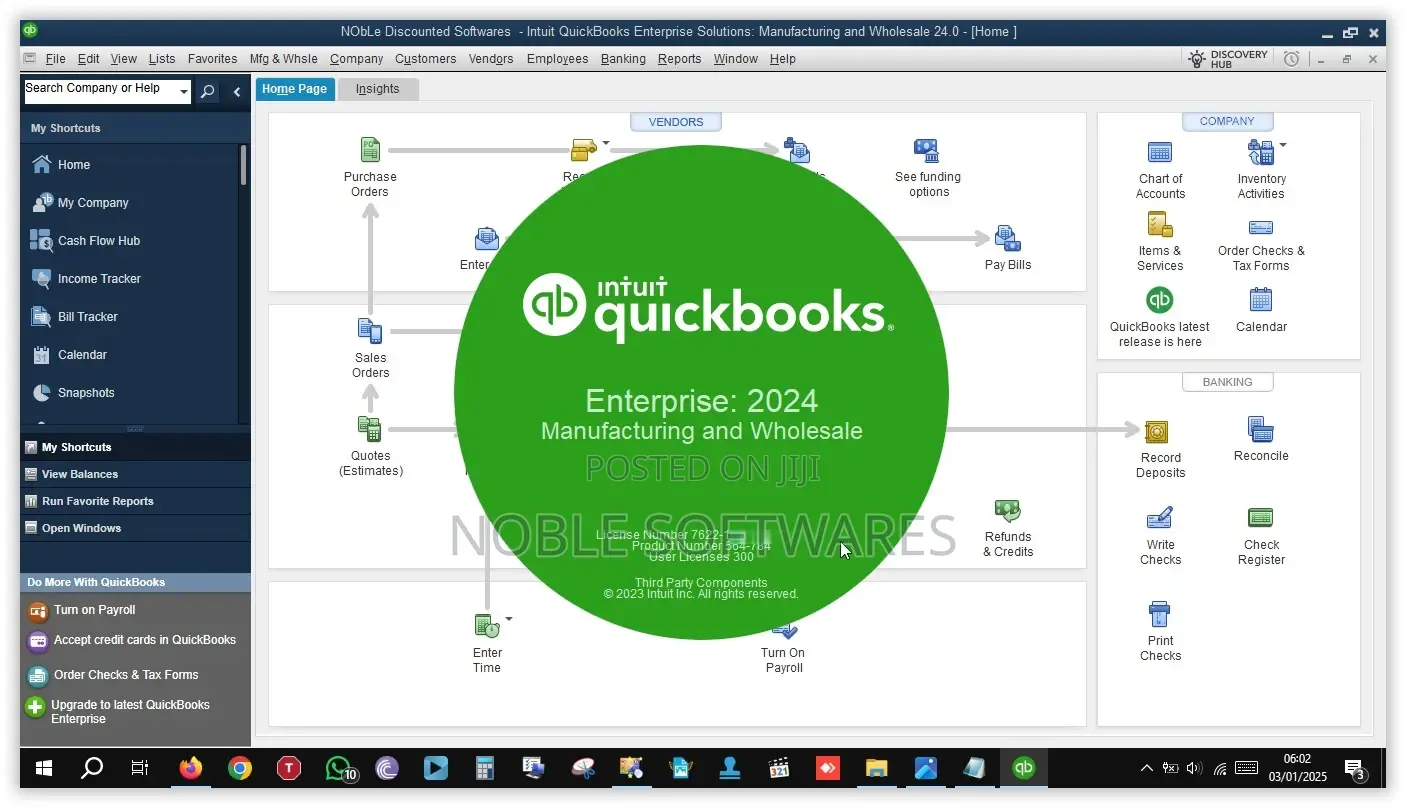
Task: Open WhatsApp from the taskbar
Action: [x=339, y=768]
